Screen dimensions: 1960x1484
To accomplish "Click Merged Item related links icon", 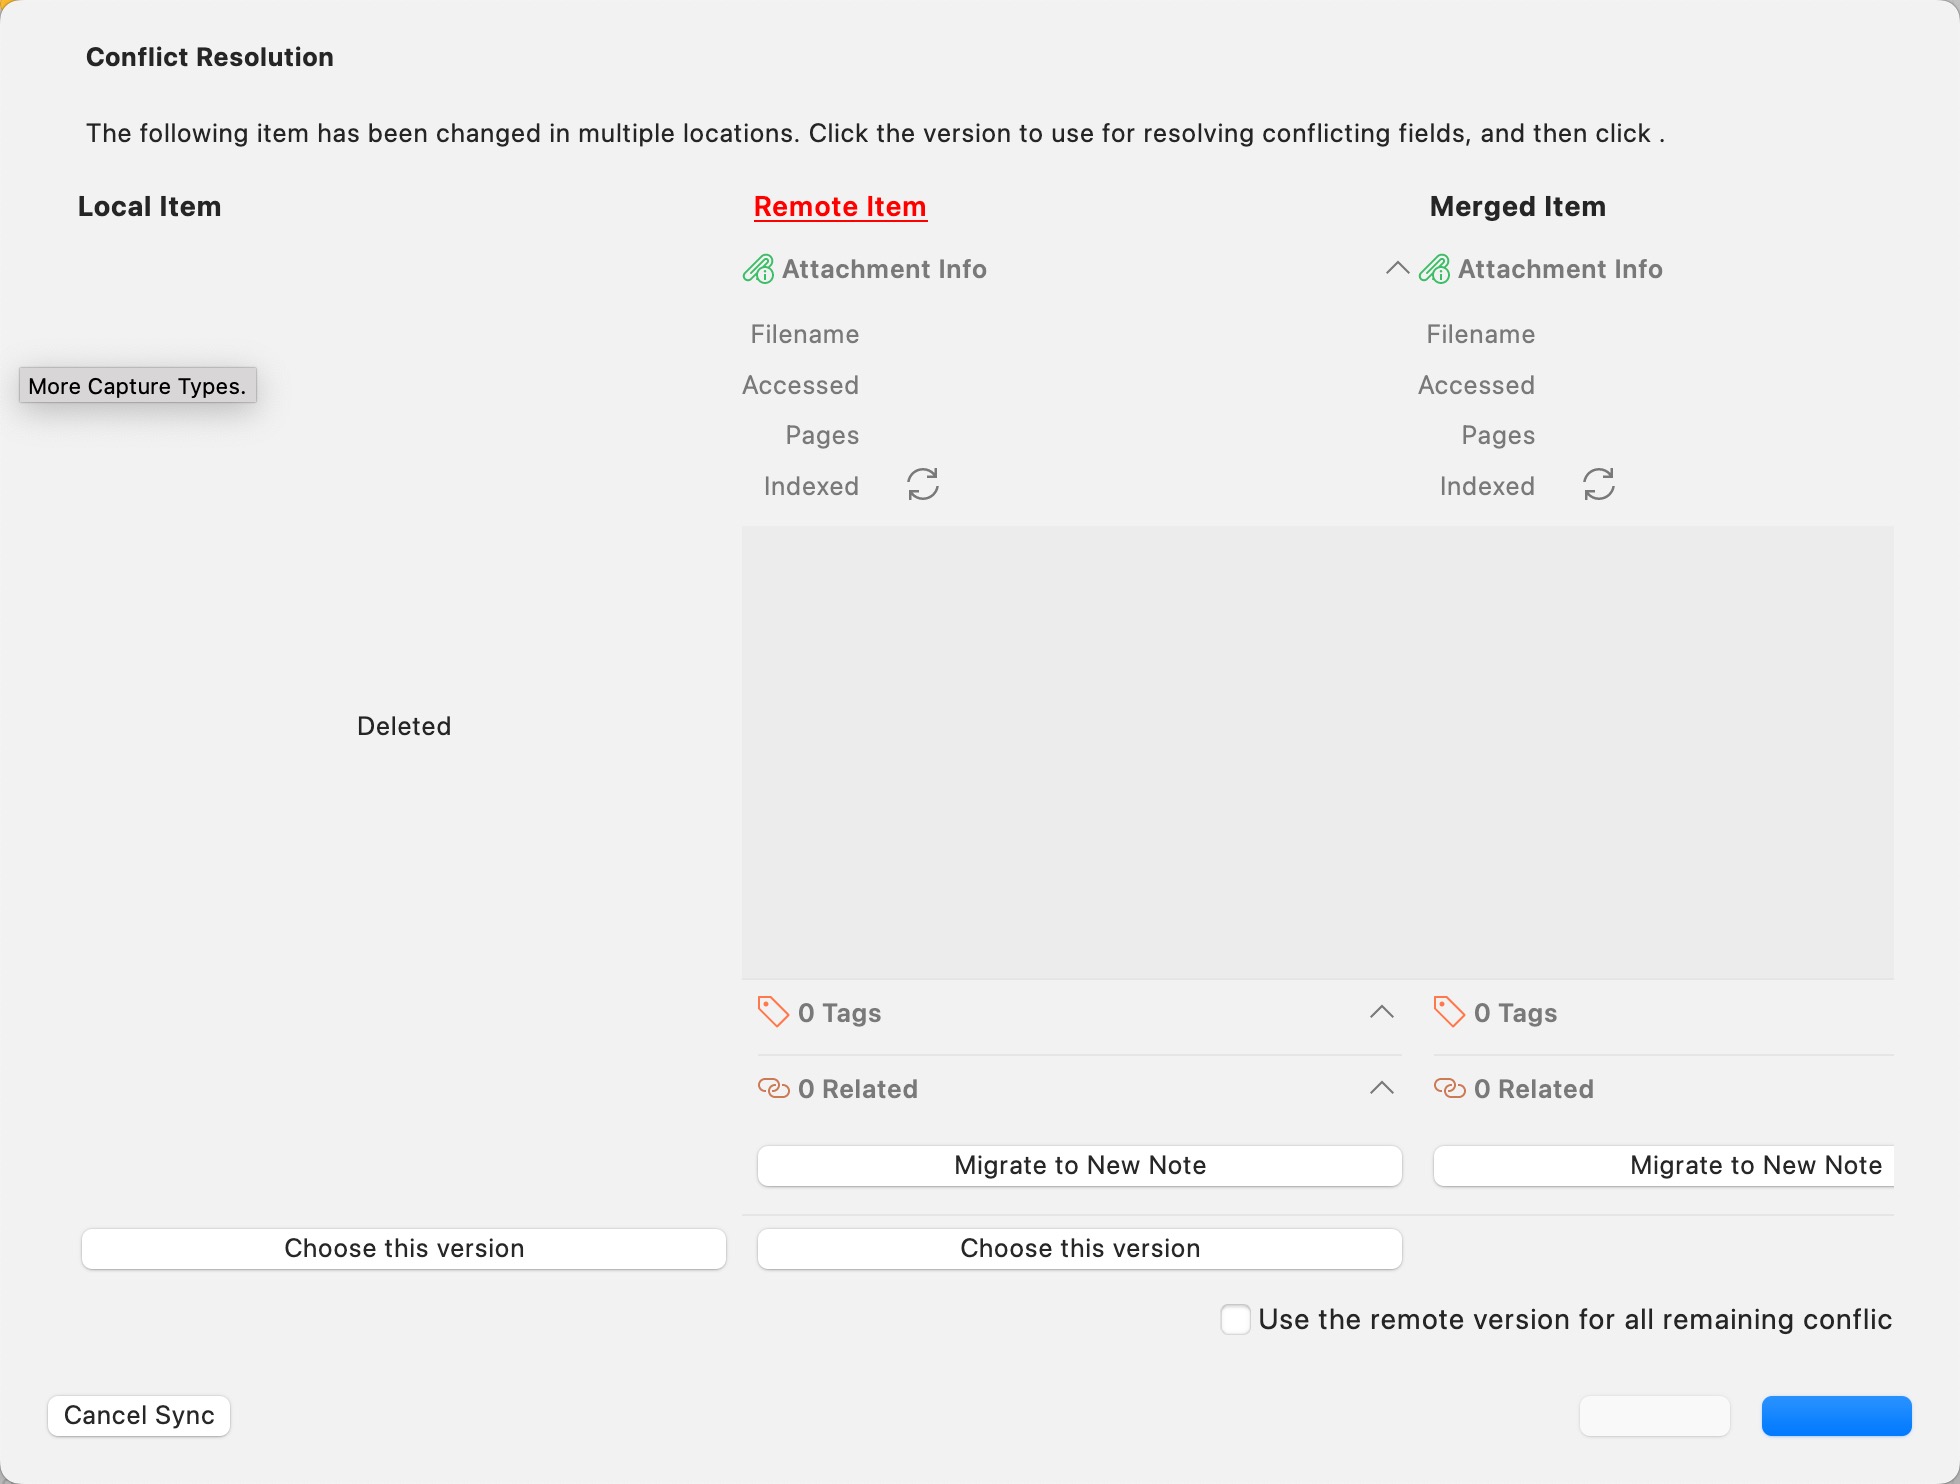I will 1449,1088.
